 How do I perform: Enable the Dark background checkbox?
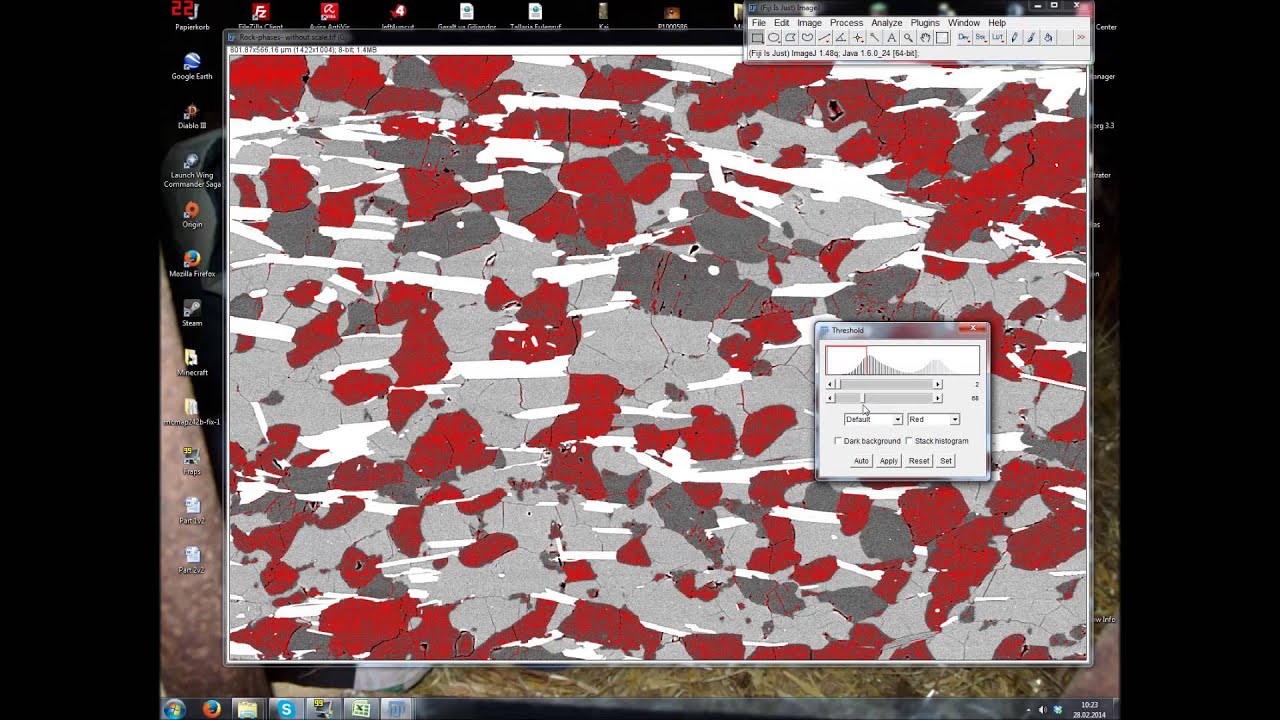838,441
